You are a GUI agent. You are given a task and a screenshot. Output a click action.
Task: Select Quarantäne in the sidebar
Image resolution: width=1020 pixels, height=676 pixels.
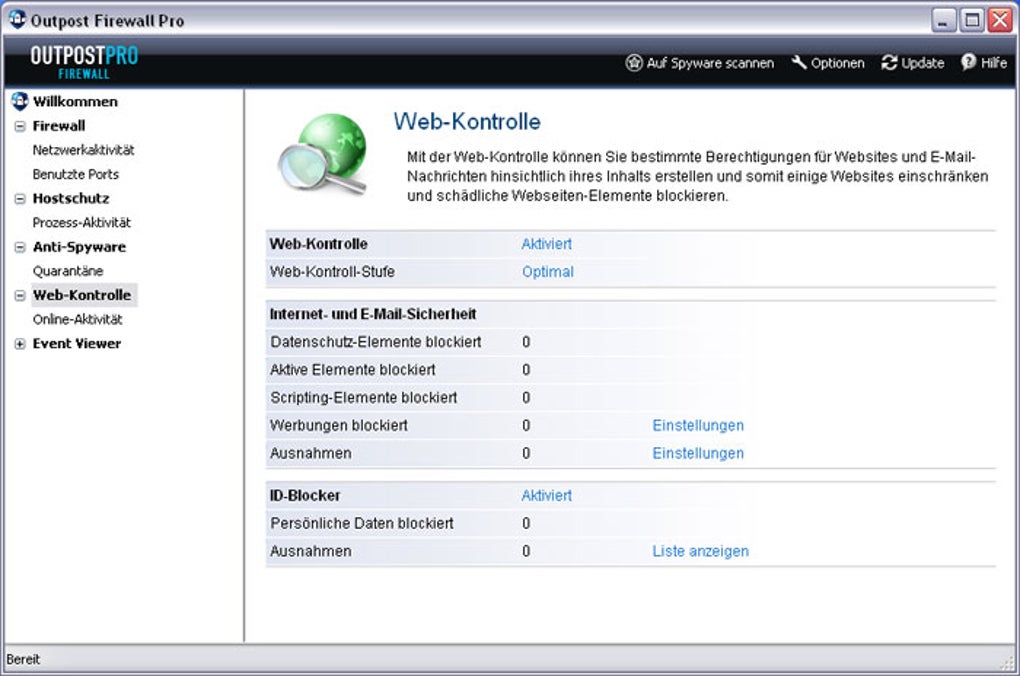68,271
